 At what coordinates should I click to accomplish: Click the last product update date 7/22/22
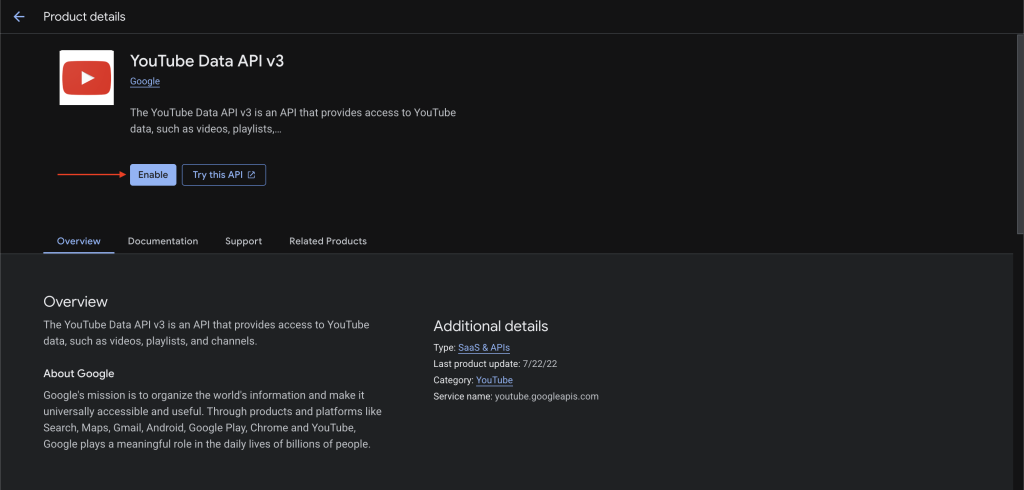540,364
